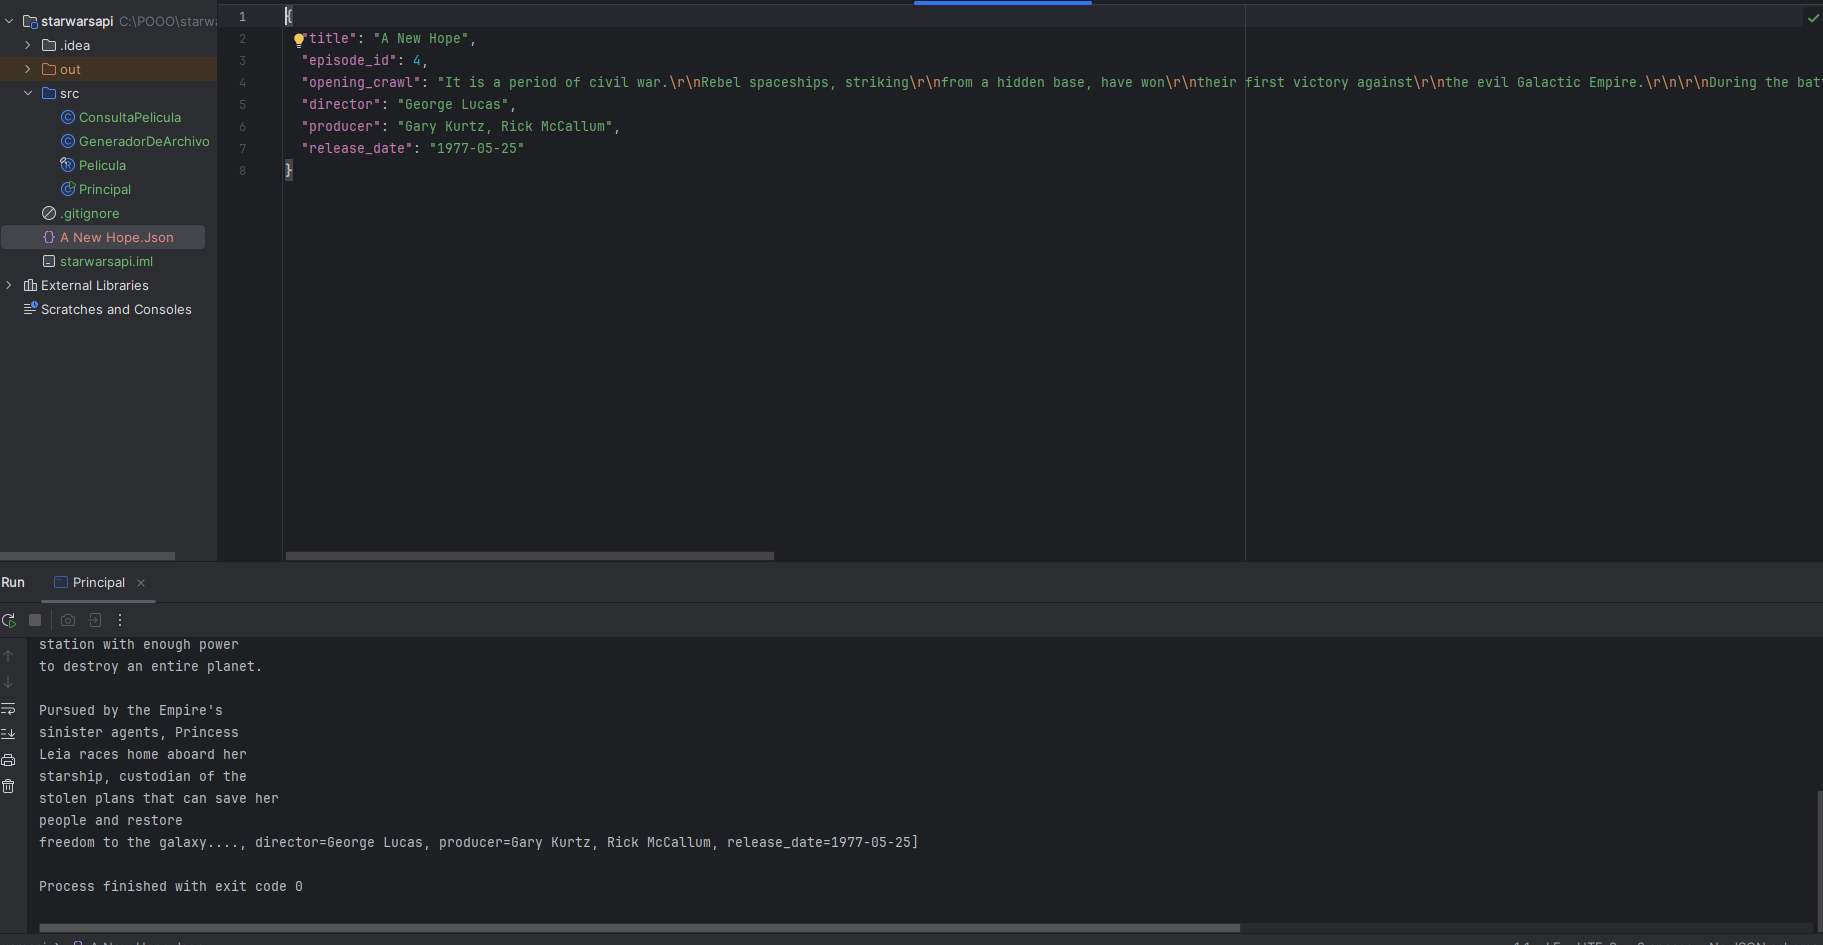
Task: Click the "1977-05-25" value in editor
Action: point(477,148)
